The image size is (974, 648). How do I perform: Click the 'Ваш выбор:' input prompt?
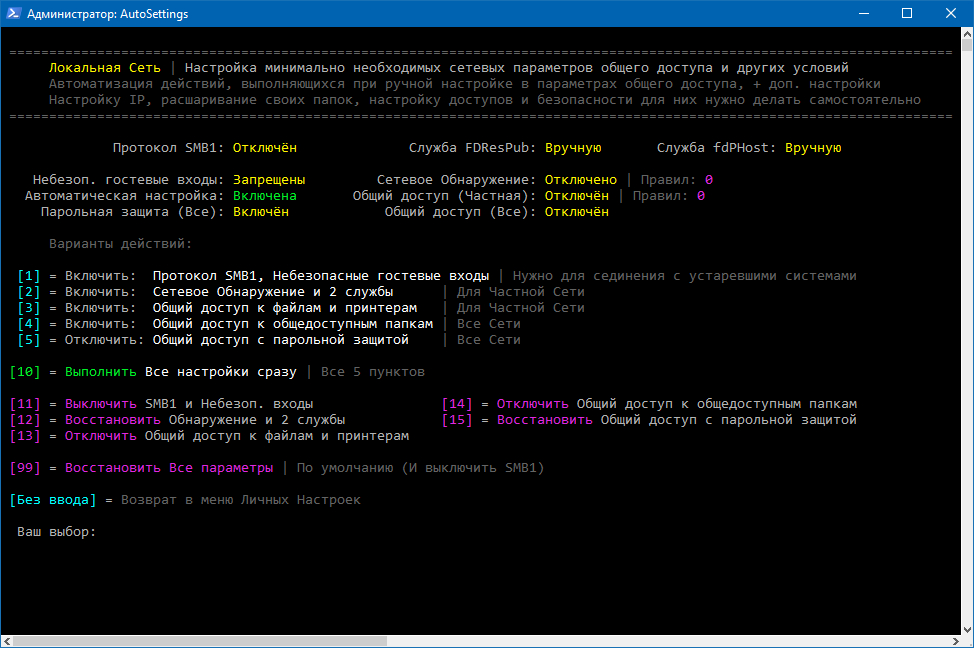click(57, 532)
